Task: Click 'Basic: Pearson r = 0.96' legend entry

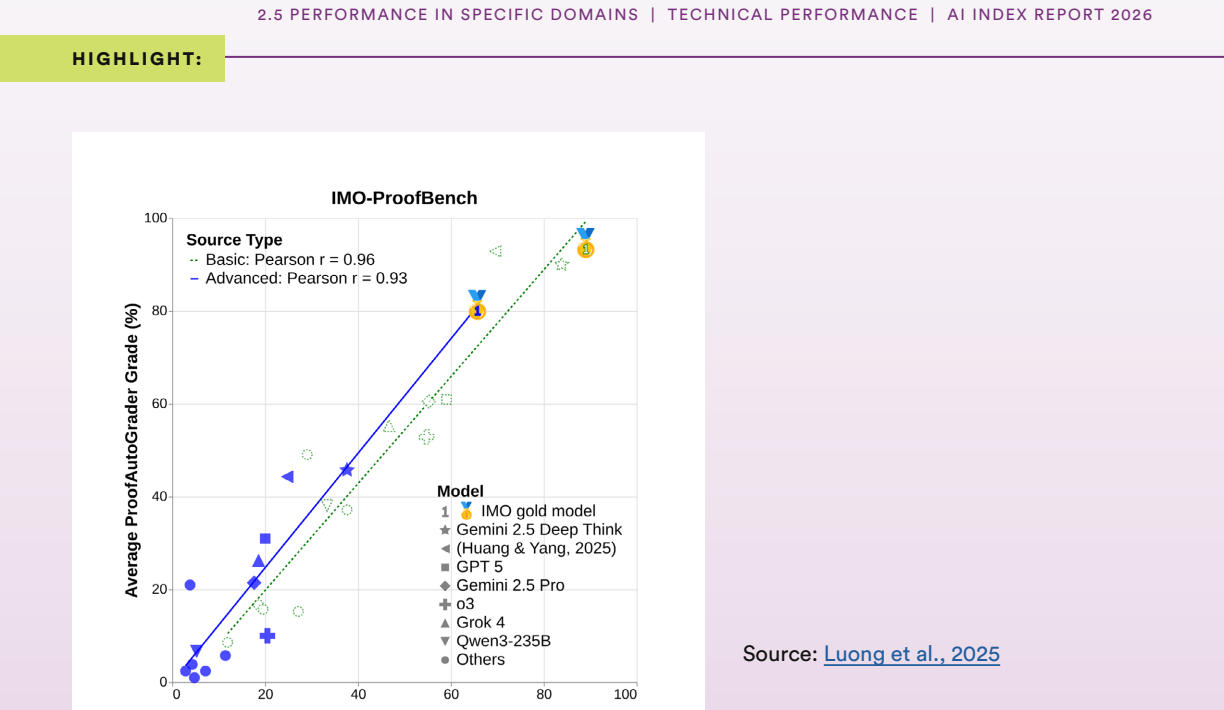Action: point(290,260)
